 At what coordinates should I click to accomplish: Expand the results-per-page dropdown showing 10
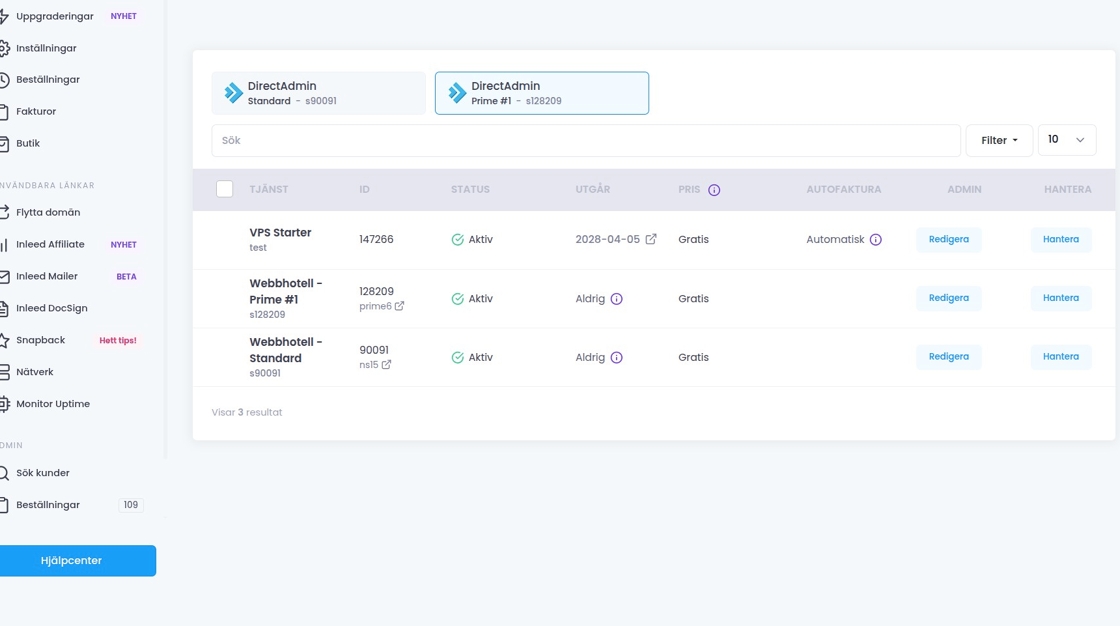click(1066, 140)
